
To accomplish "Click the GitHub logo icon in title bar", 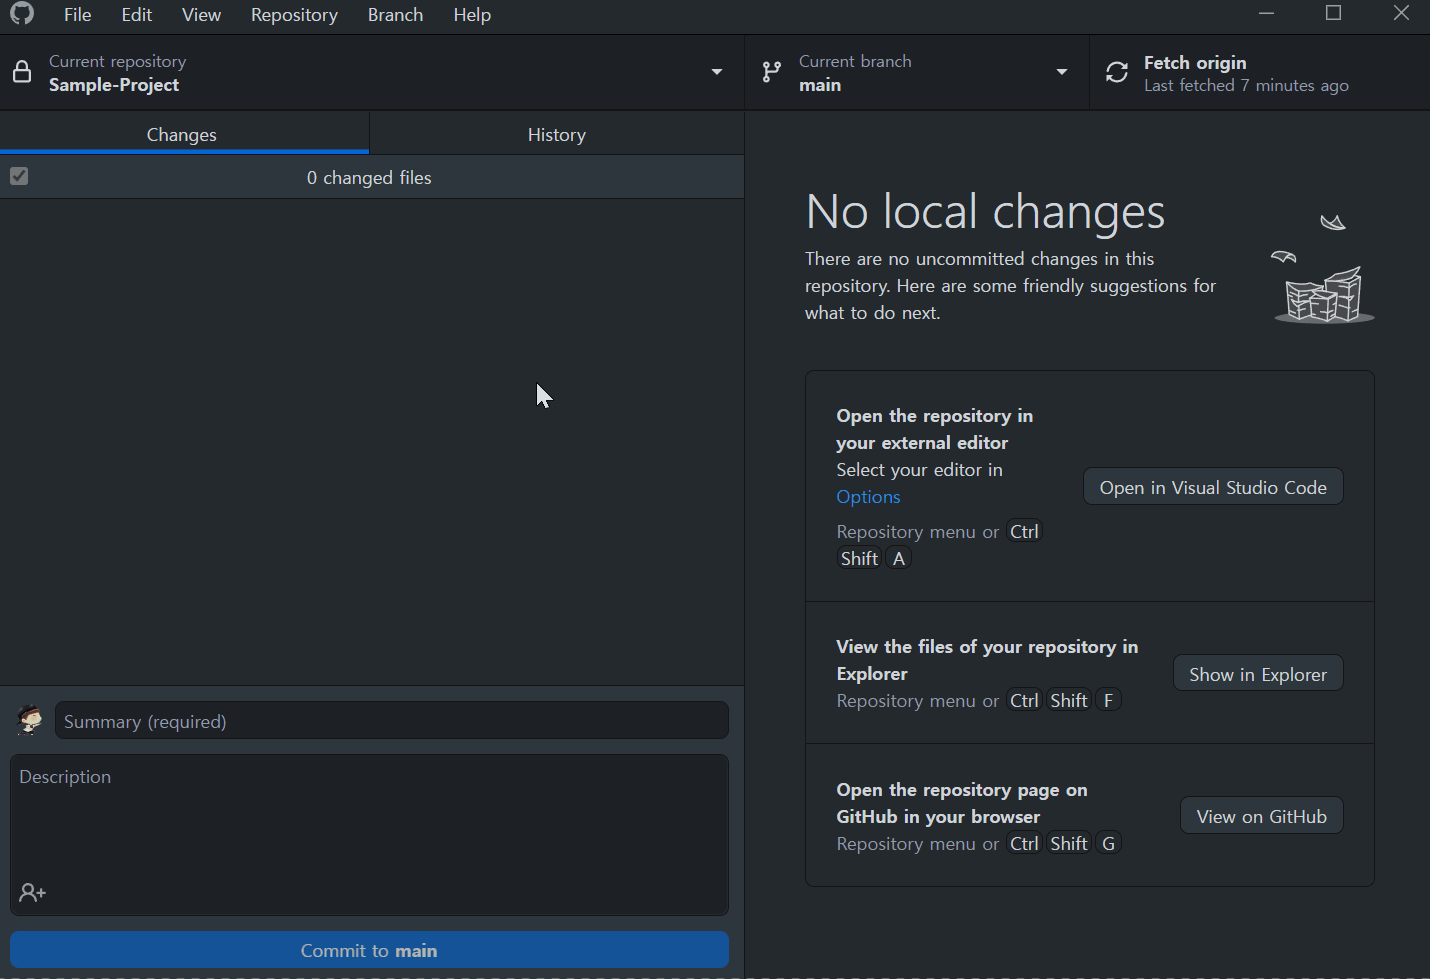I will pyautogui.click(x=22, y=14).
